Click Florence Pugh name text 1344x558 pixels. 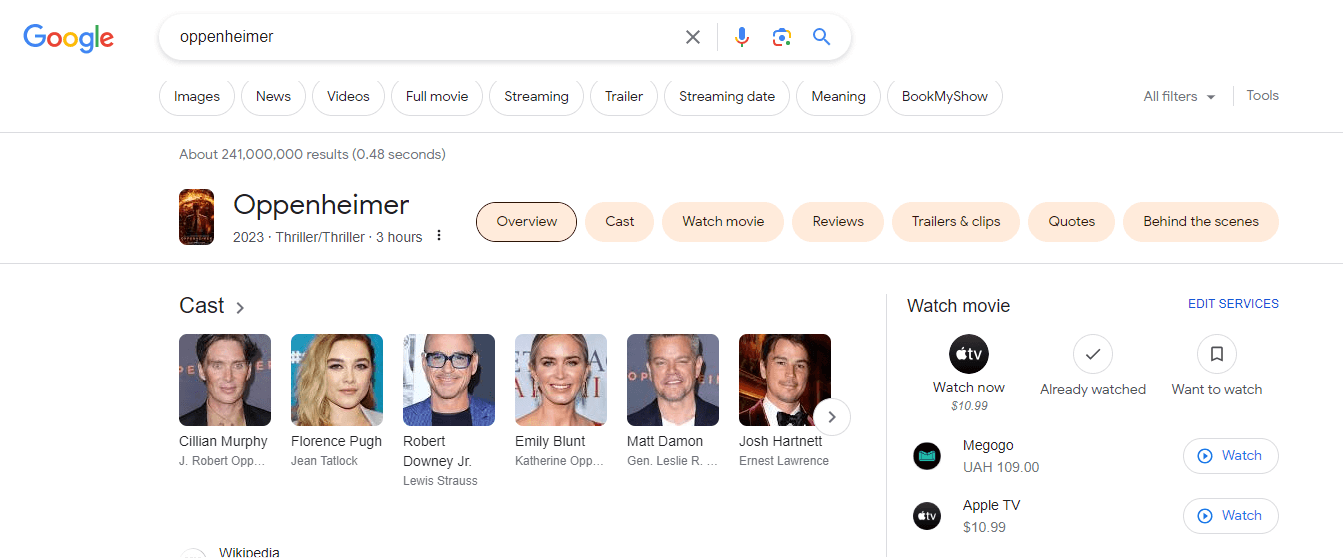[337, 441]
